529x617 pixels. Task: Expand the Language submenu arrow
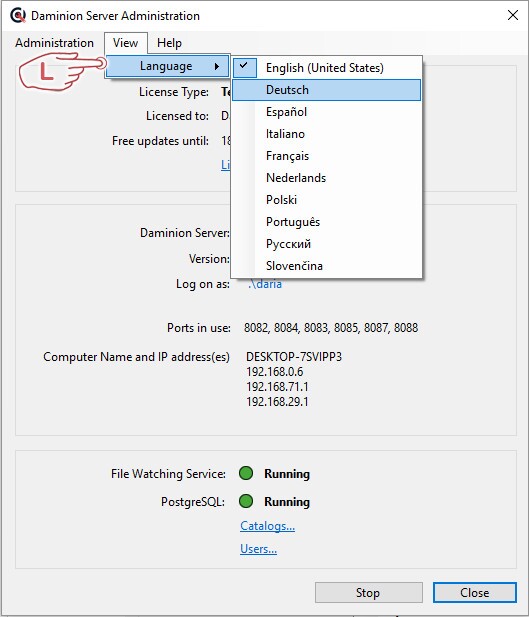[x=217, y=67]
